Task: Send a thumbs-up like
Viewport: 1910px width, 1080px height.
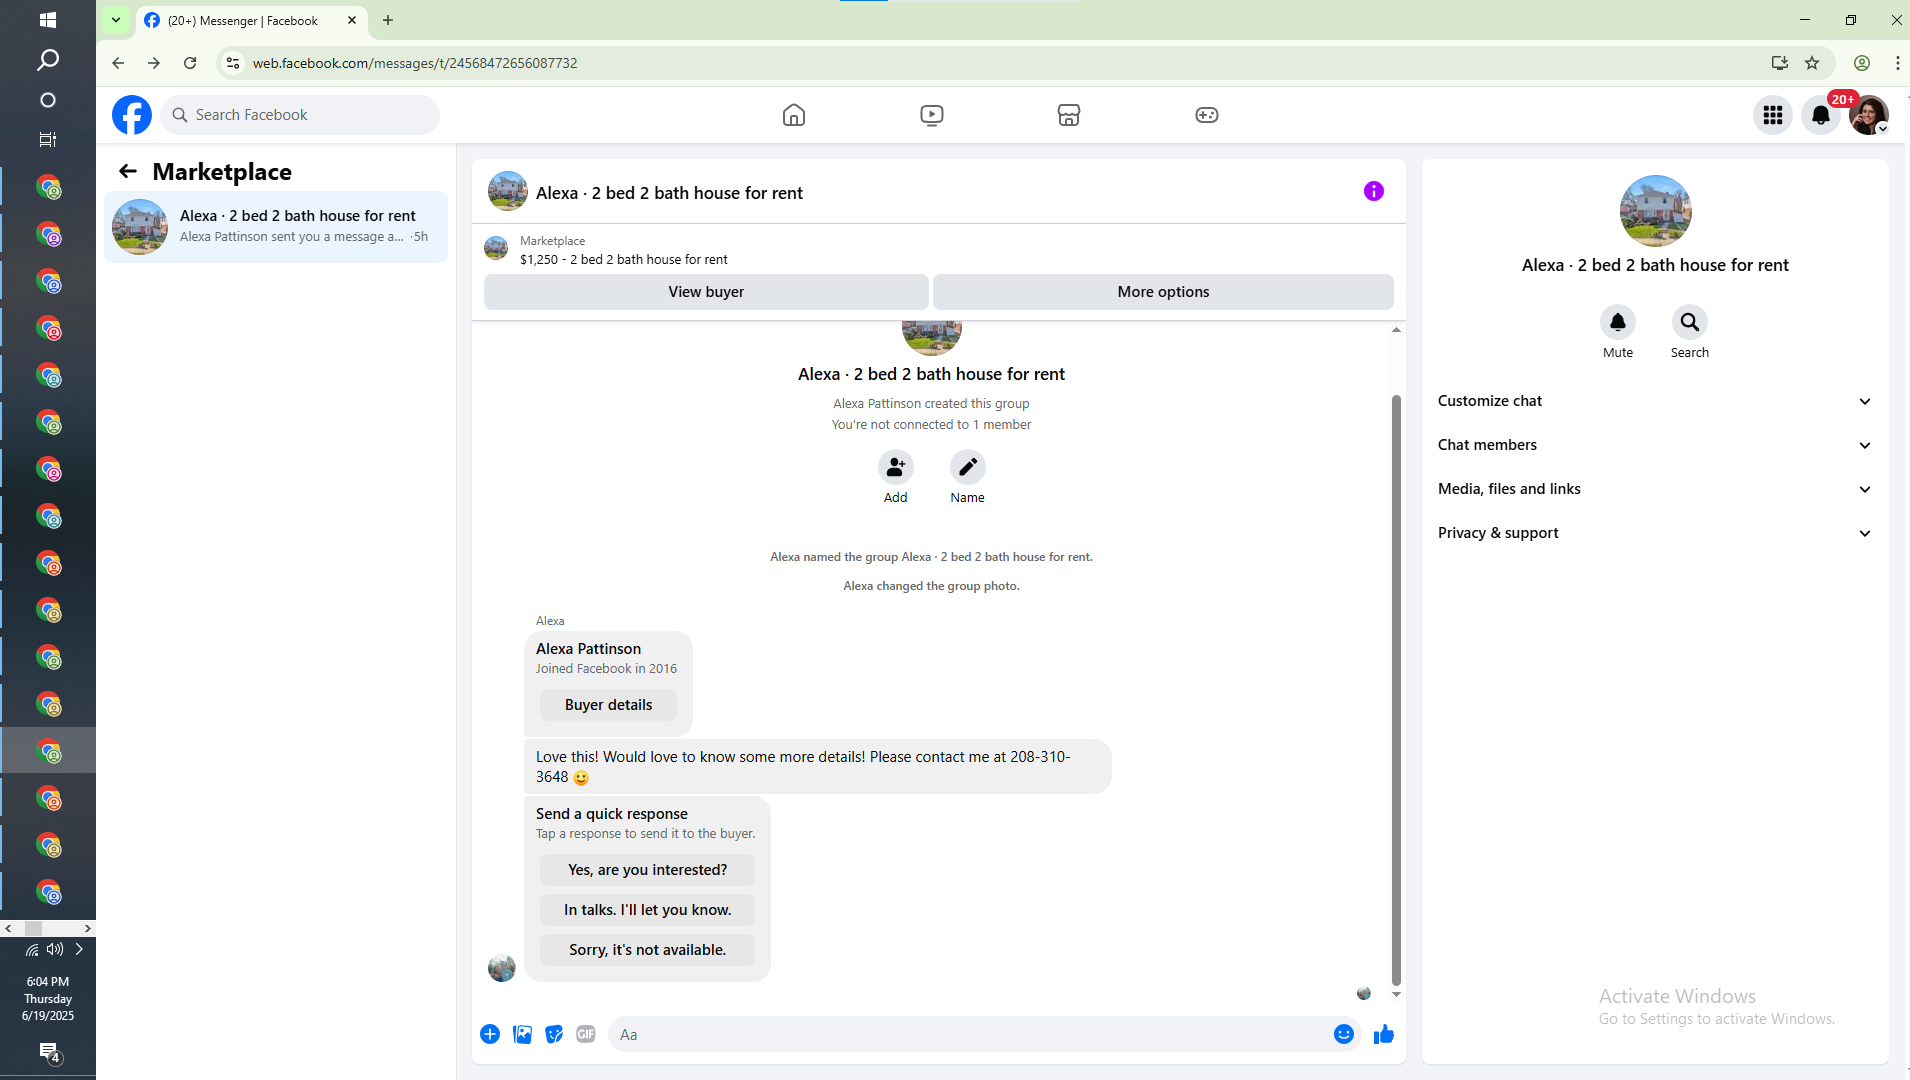Action: coord(1384,1034)
